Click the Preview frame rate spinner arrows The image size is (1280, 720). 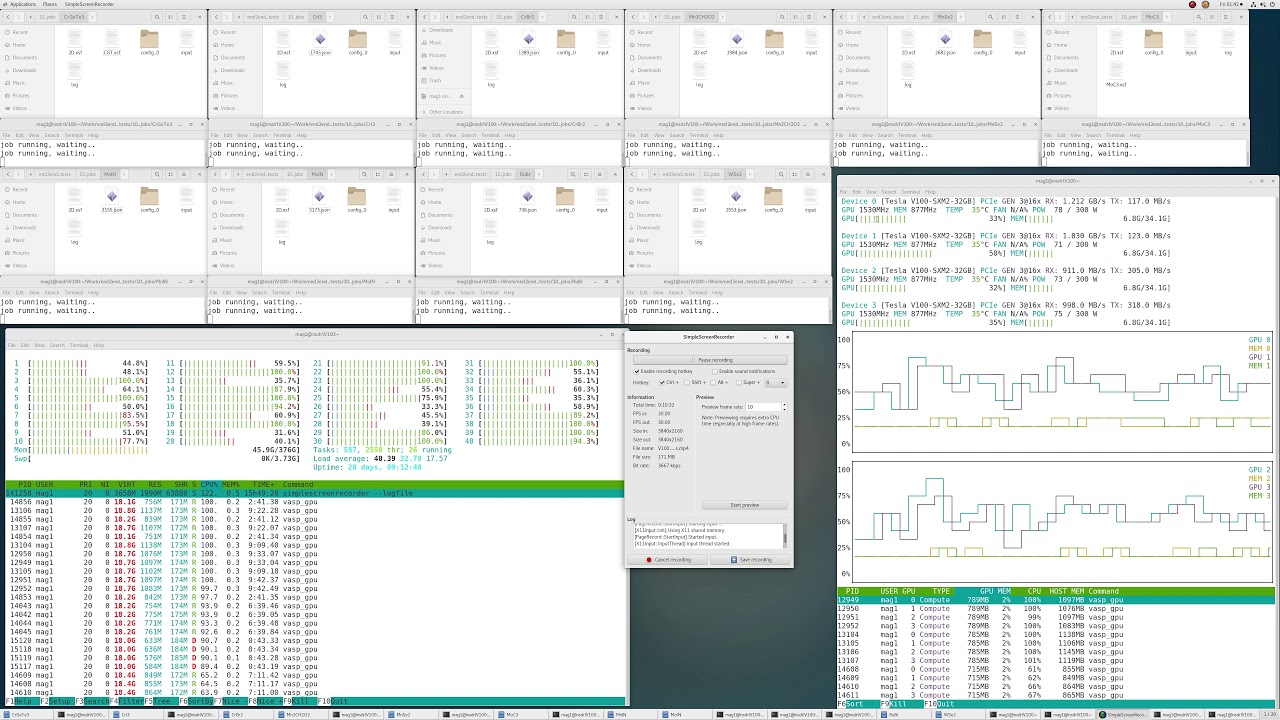click(x=784, y=407)
